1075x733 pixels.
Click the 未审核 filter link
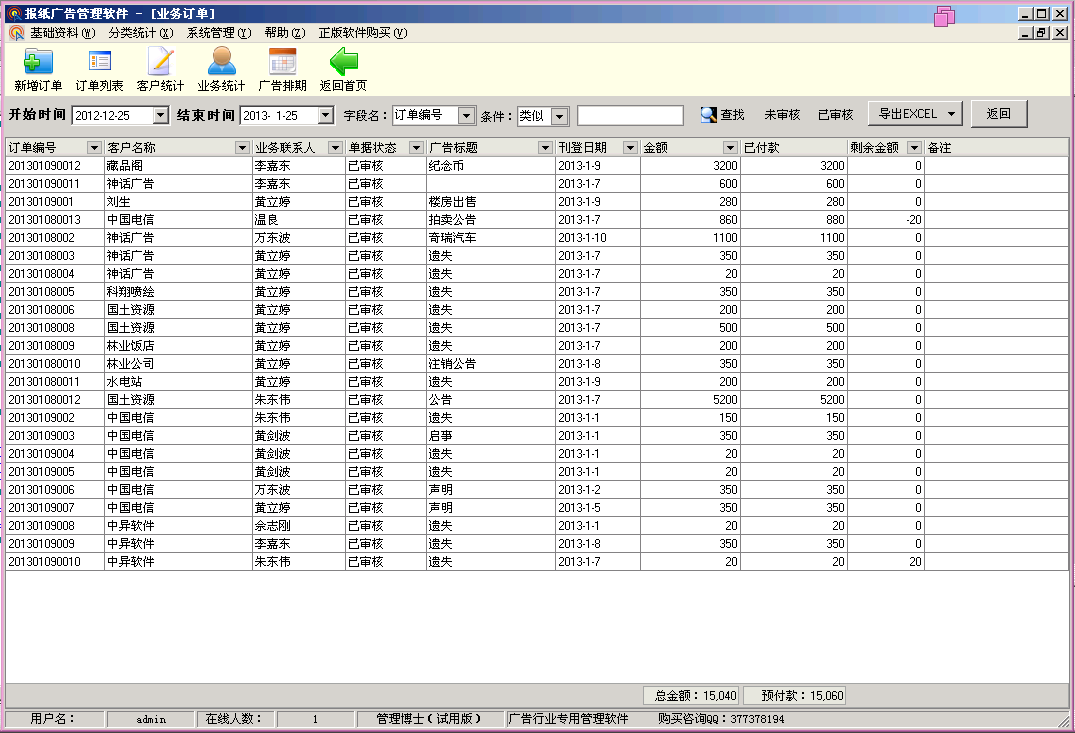click(x=782, y=115)
